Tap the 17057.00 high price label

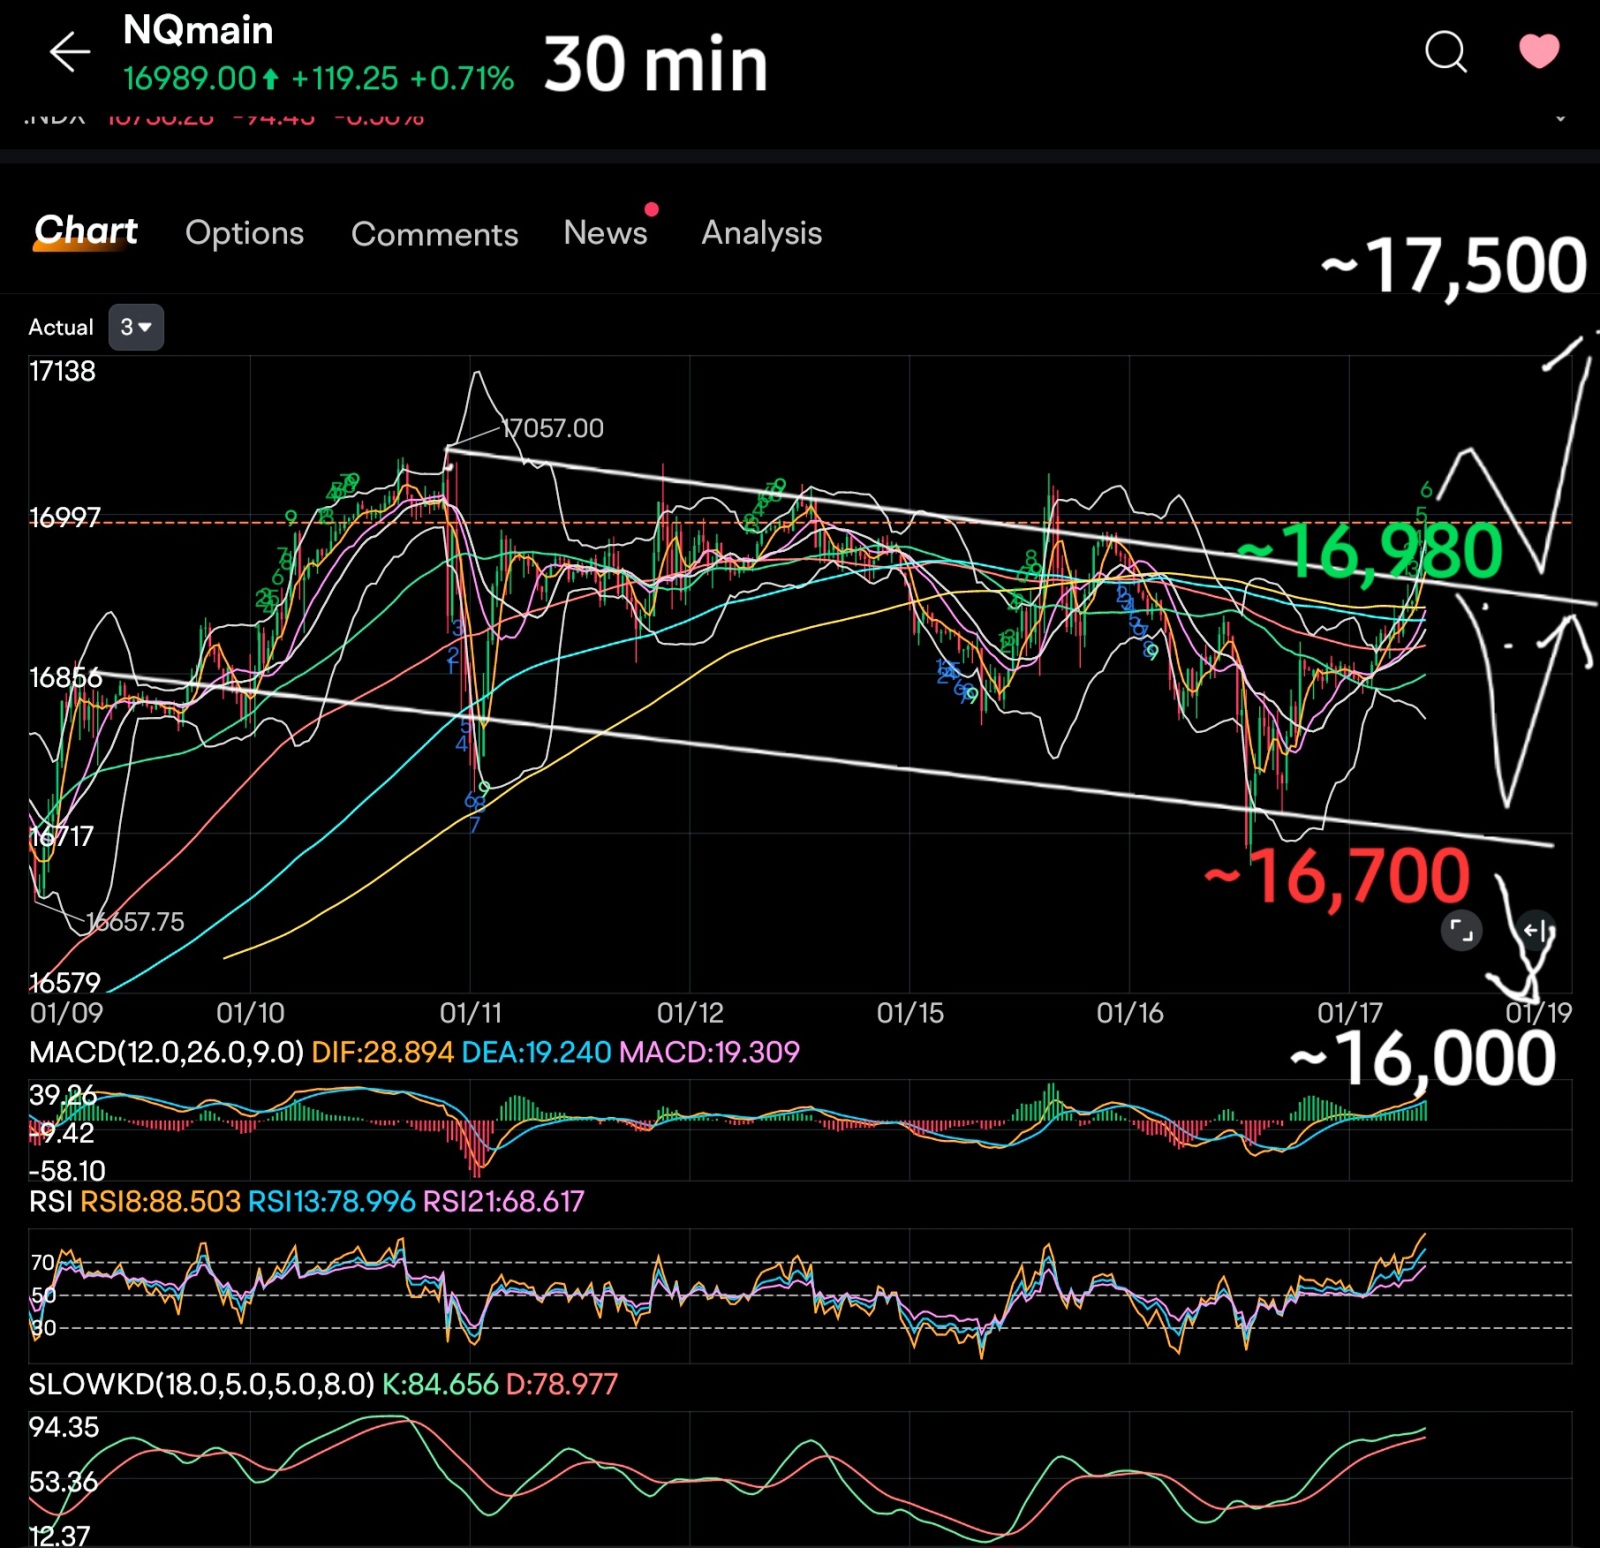pos(552,428)
